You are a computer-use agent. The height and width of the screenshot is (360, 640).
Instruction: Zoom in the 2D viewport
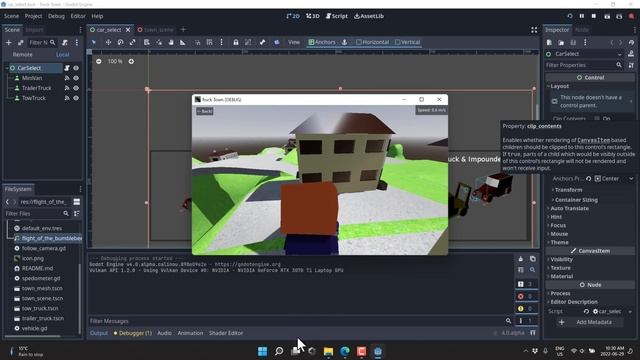131,61
